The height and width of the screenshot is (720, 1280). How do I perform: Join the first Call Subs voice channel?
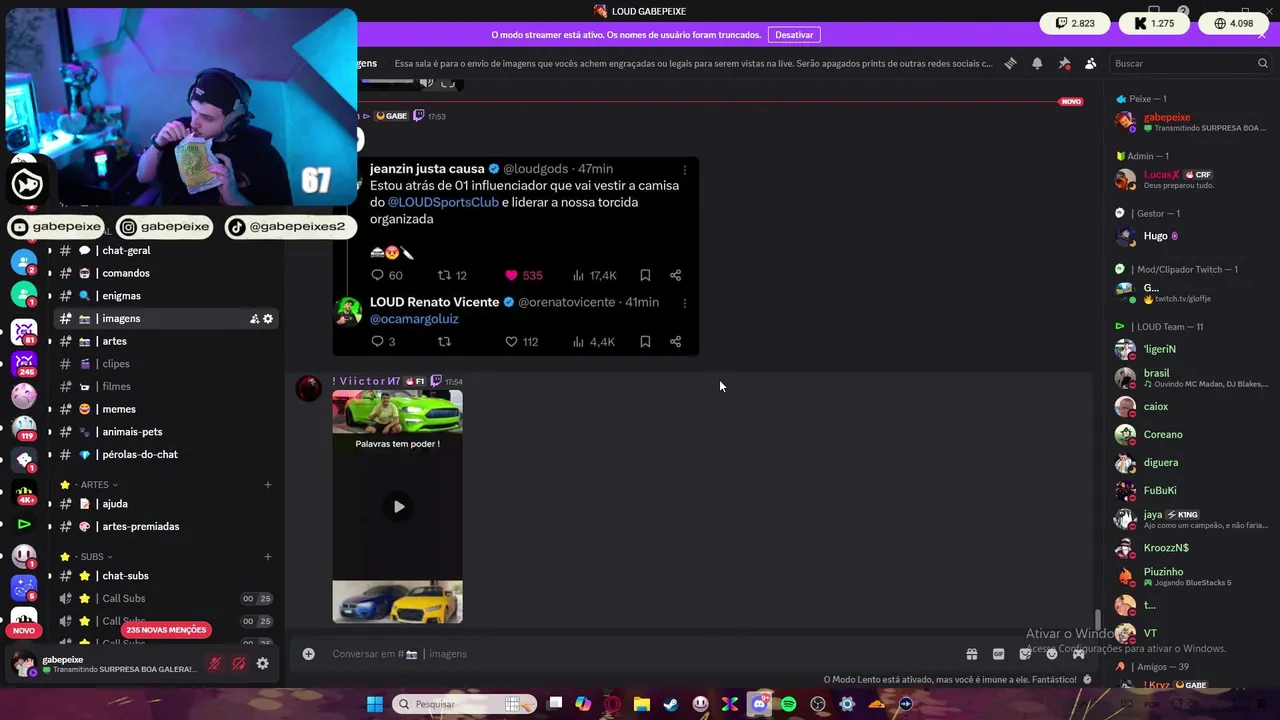[x=124, y=598]
